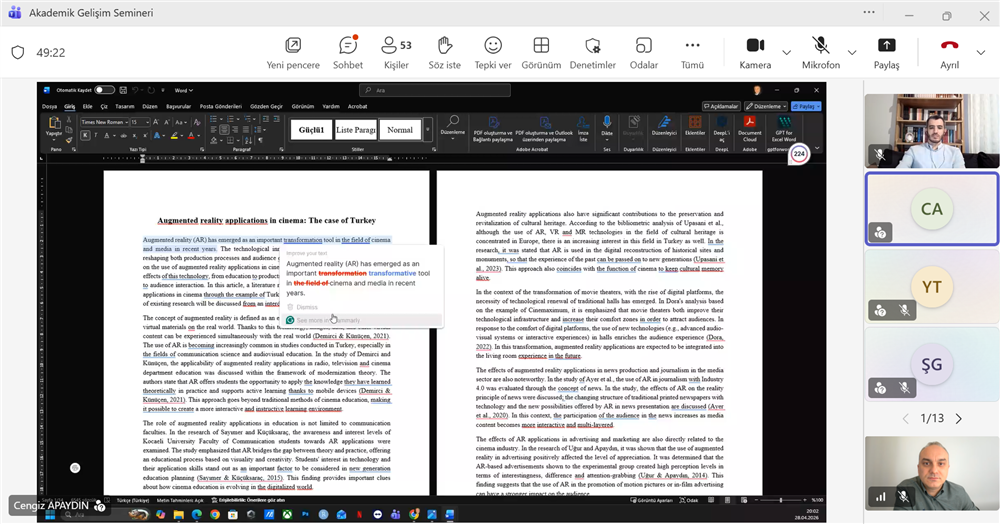
Task: Toggle the Kamera on or off
Action: tap(755, 46)
